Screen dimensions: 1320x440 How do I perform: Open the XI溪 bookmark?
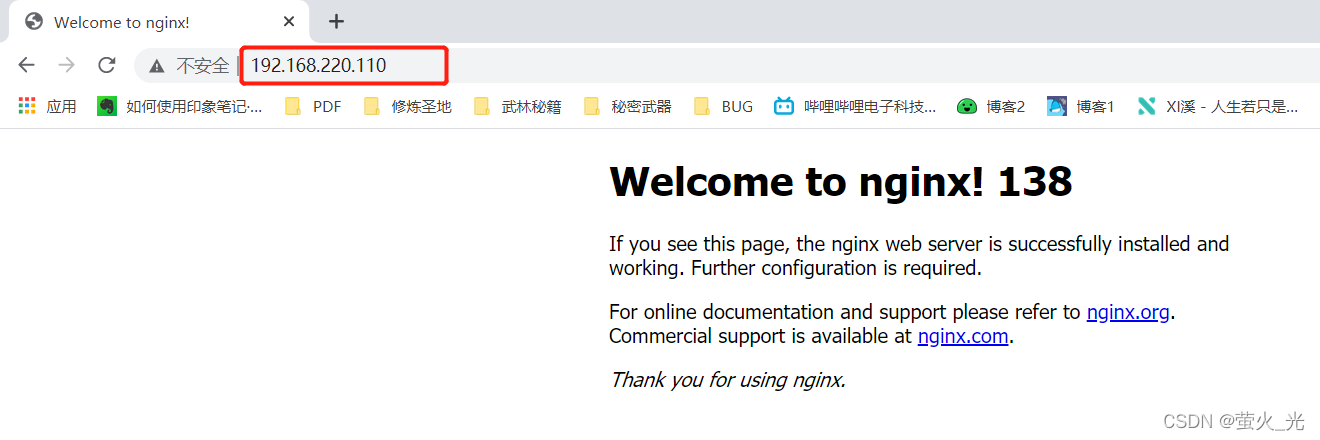click(1218, 106)
